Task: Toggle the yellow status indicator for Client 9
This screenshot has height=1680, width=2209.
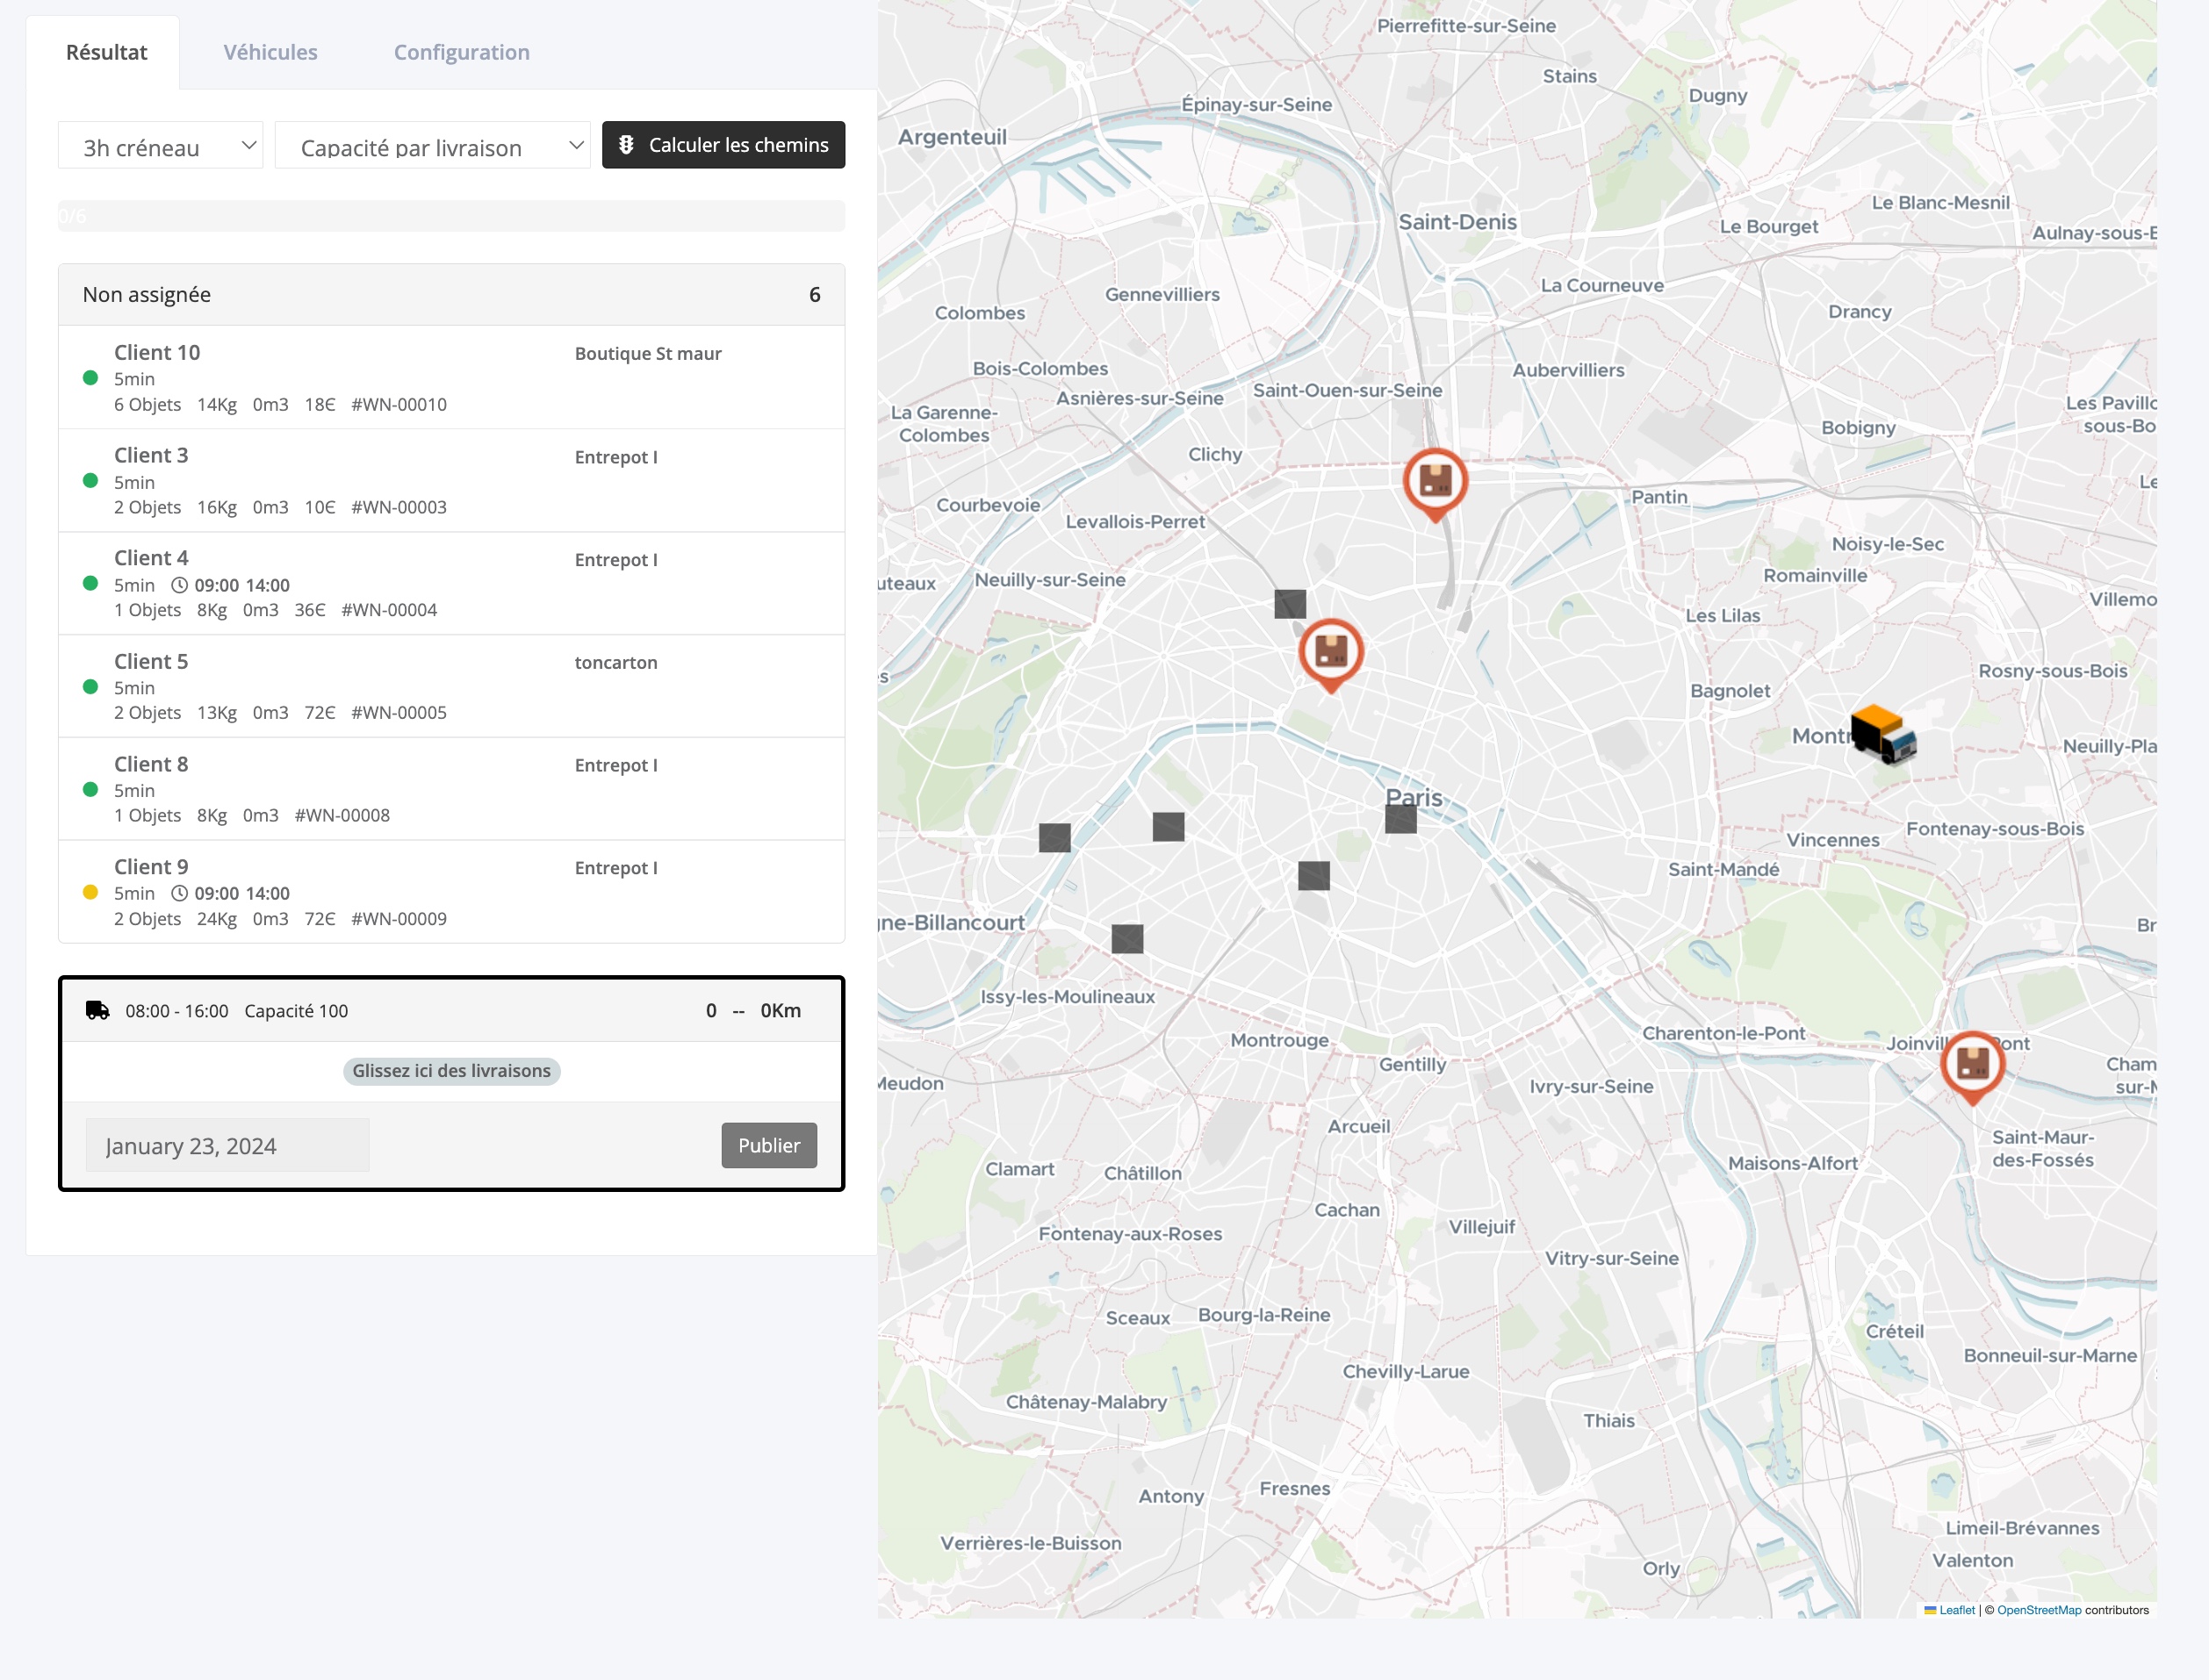Action: (x=91, y=892)
